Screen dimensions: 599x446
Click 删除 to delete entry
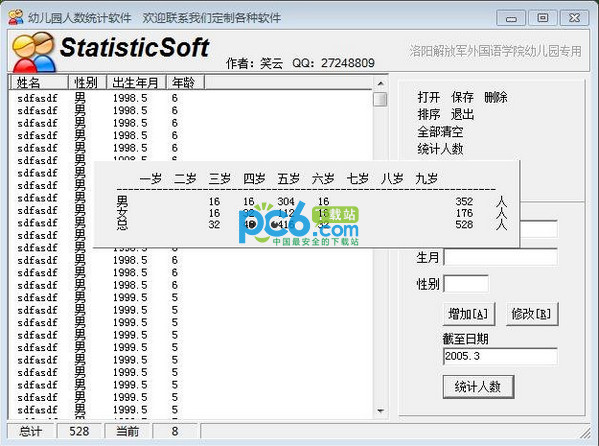(496, 97)
